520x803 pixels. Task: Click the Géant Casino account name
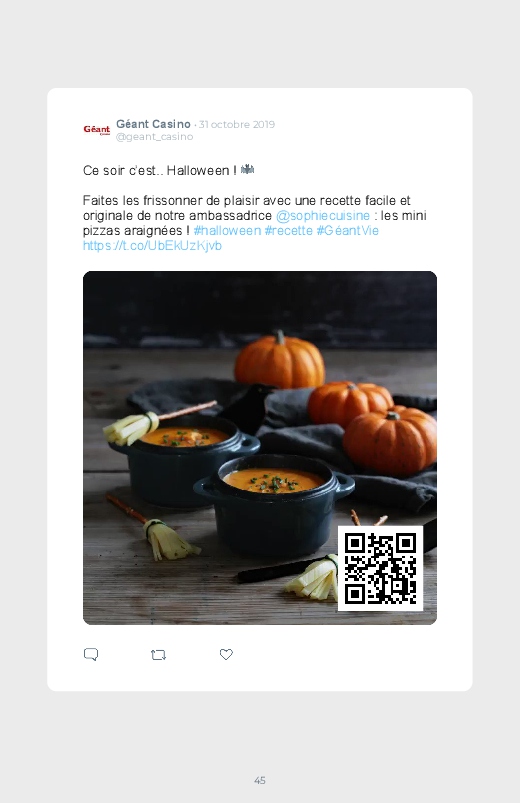click(153, 124)
